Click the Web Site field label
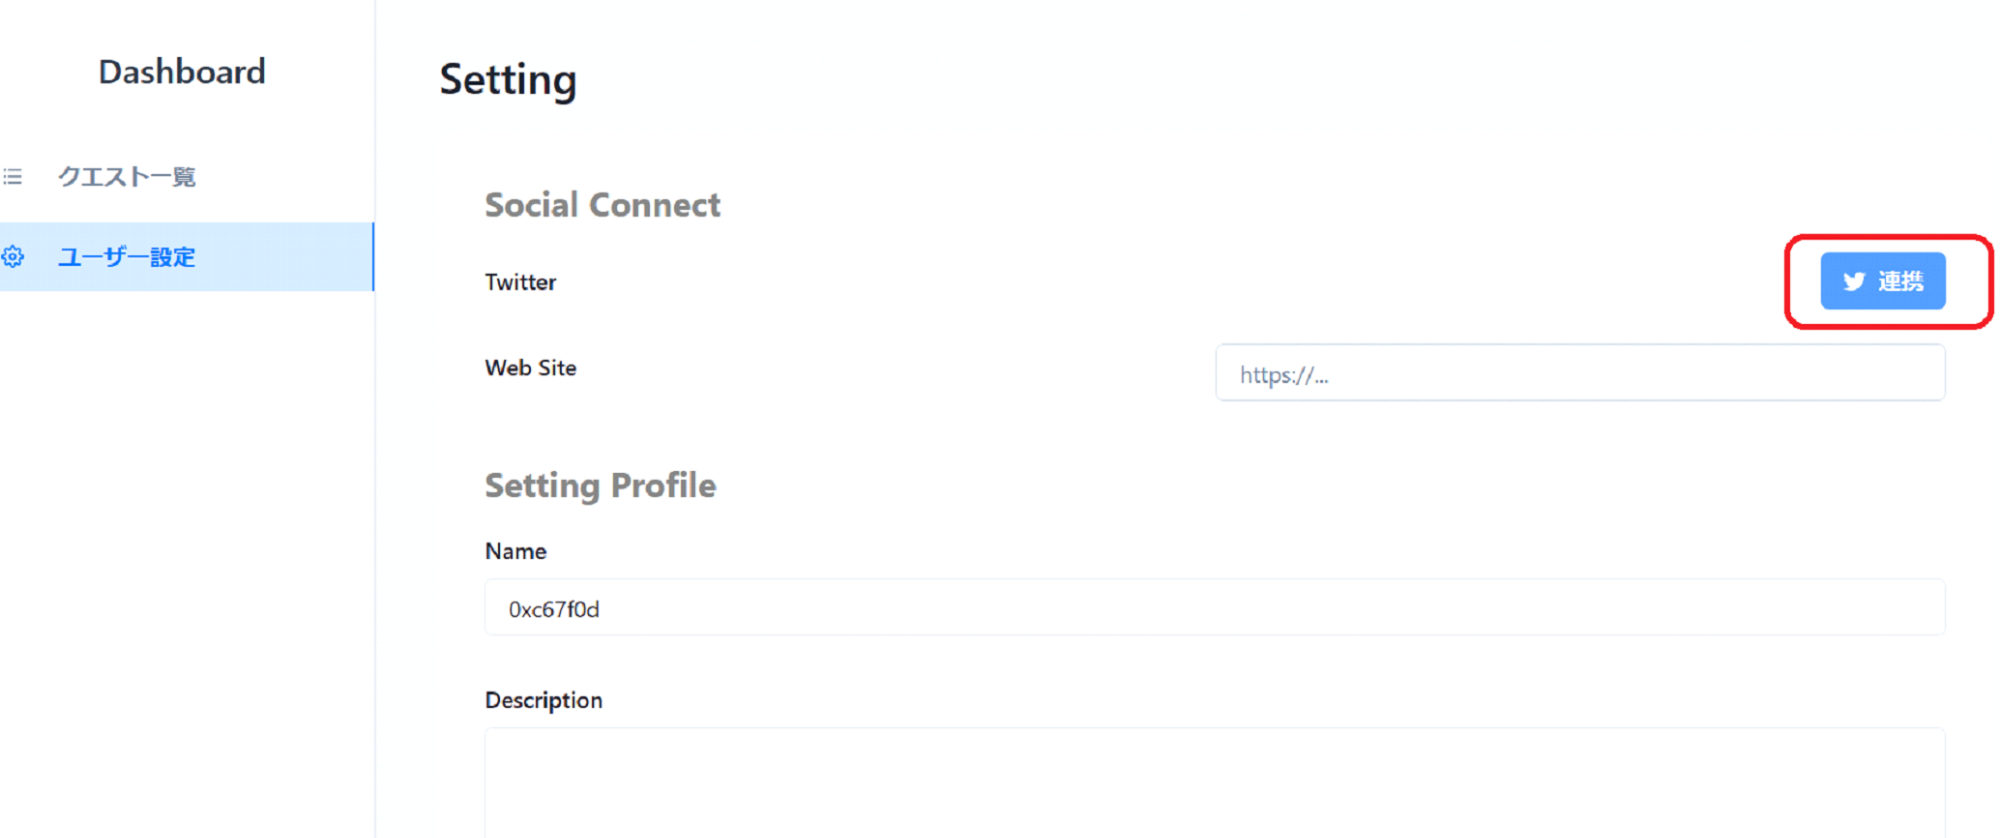 point(531,368)
